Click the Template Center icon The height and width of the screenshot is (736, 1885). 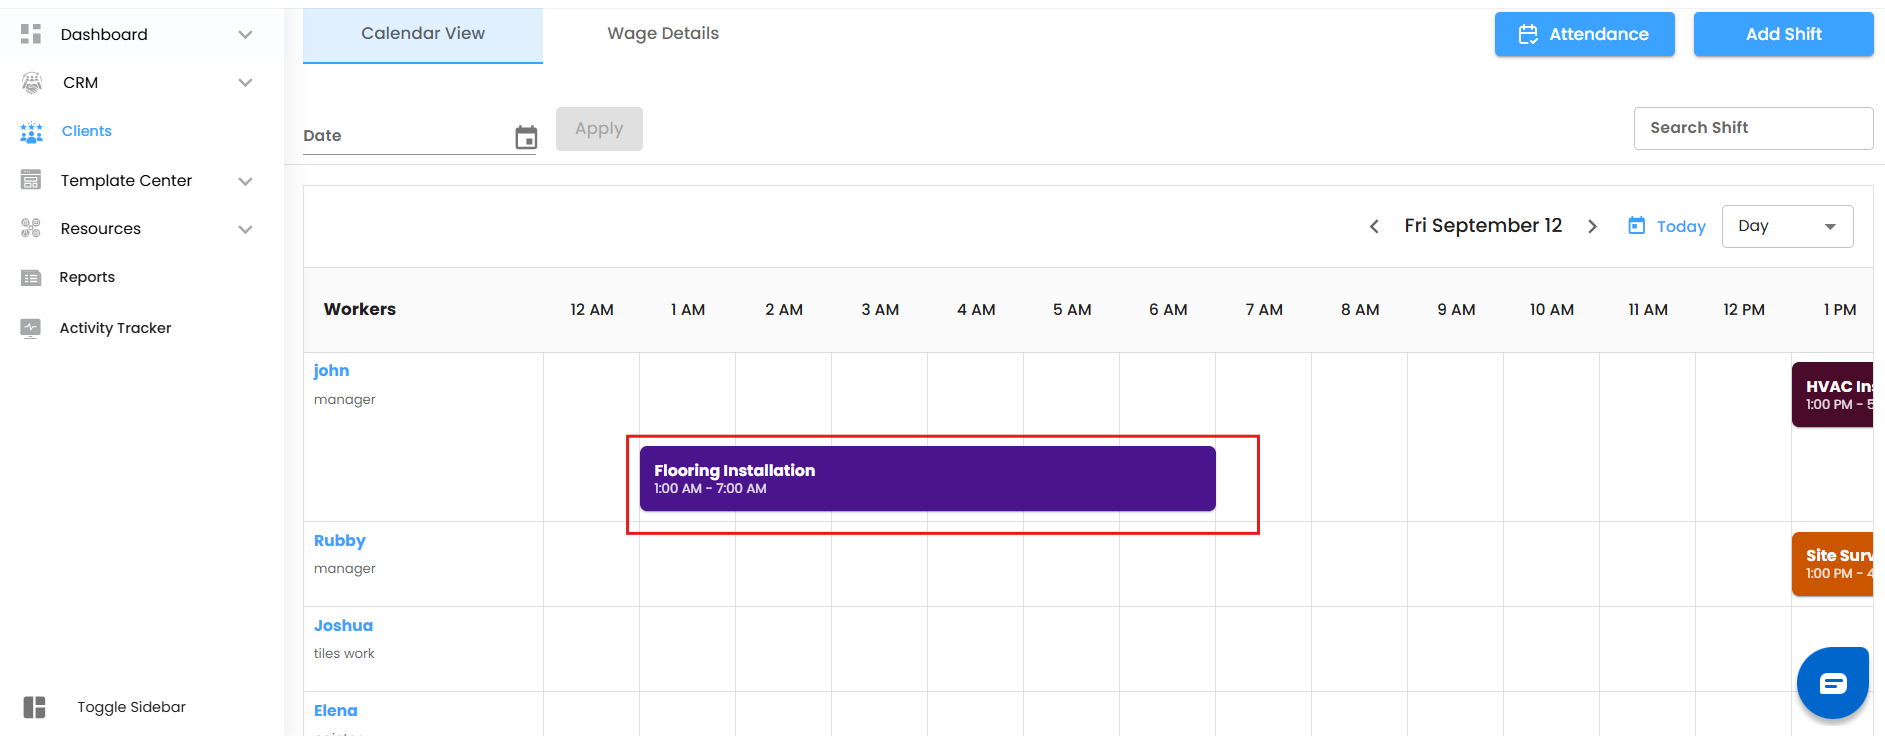point(31,180)
